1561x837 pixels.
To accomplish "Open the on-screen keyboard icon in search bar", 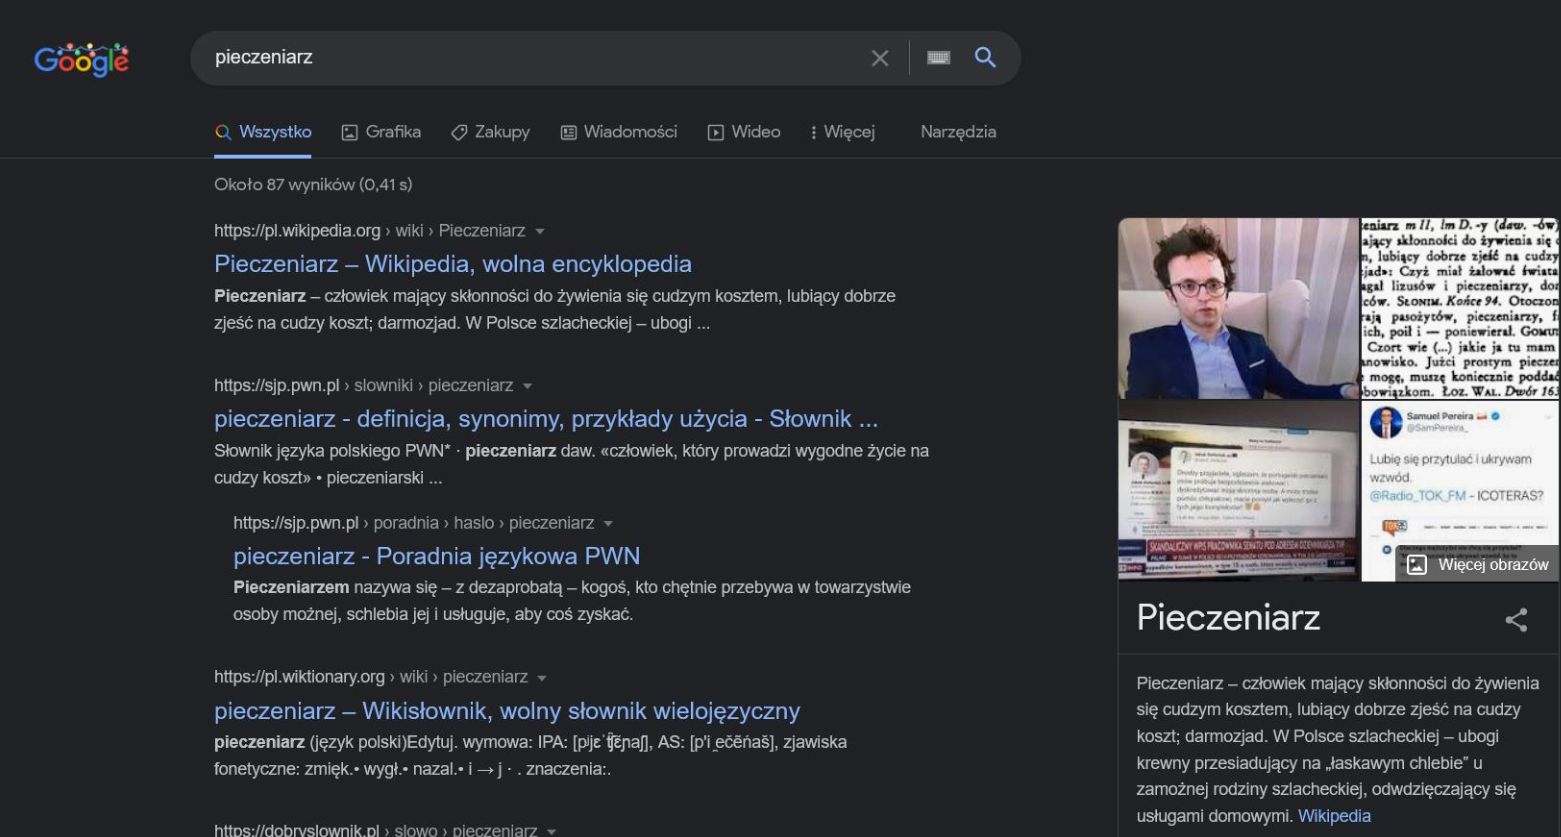I will click(x=937, y=57).
